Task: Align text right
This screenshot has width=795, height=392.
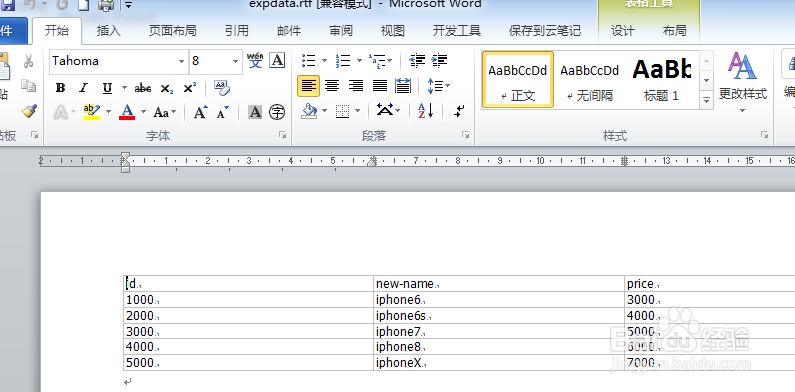Action: coord(356,86)
